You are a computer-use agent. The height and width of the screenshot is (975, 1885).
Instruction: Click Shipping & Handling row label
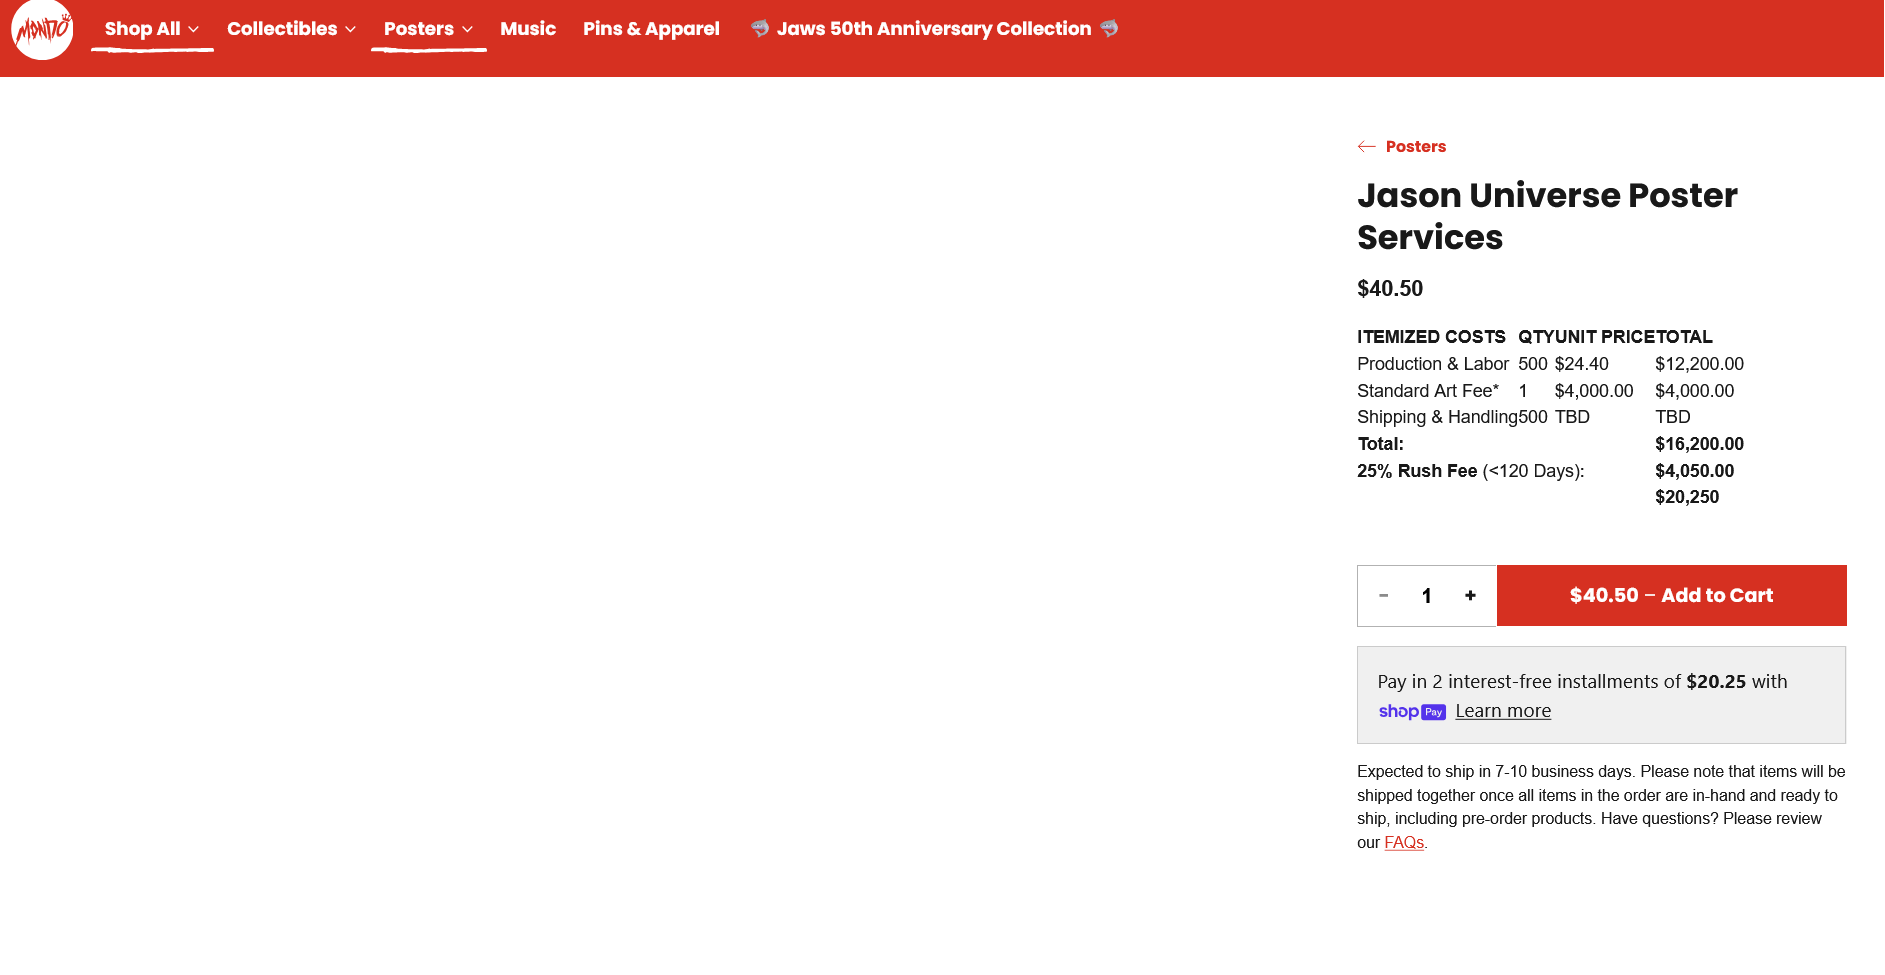[x=1437, y=417]
